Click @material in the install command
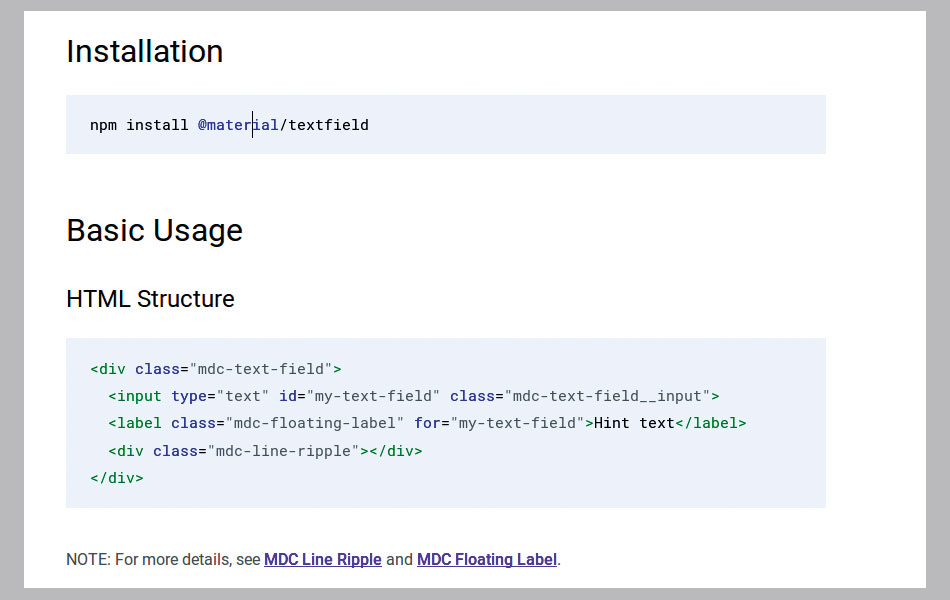 (x=237, y=125)
